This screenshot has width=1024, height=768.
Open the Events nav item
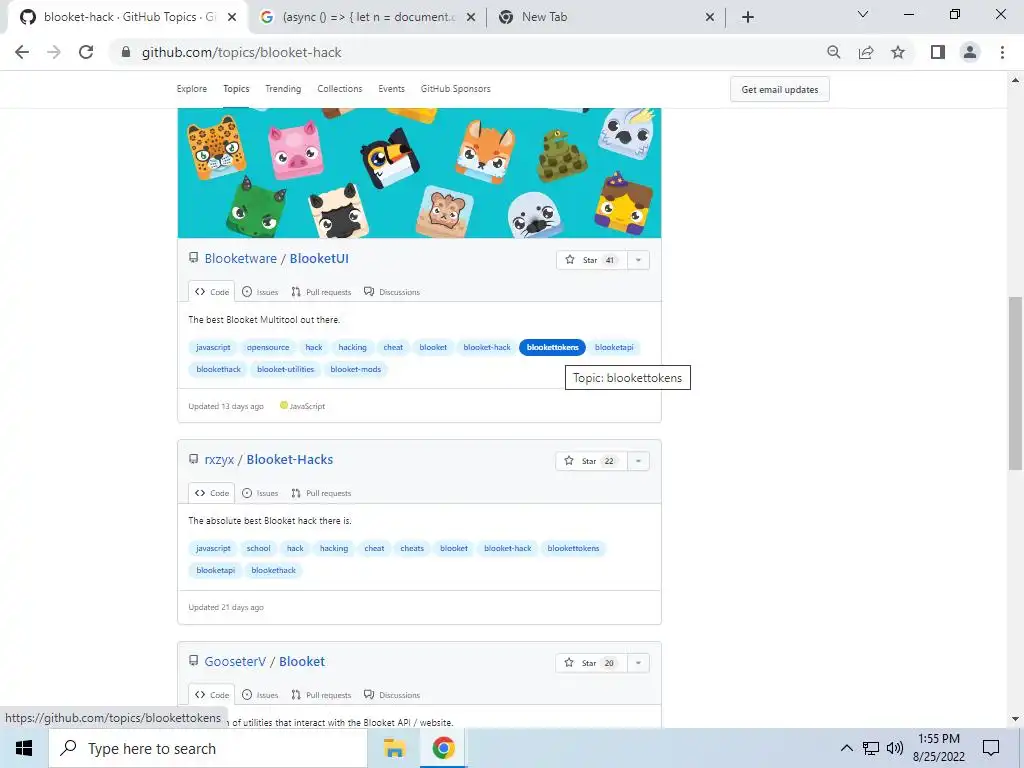tap(391, 89)
